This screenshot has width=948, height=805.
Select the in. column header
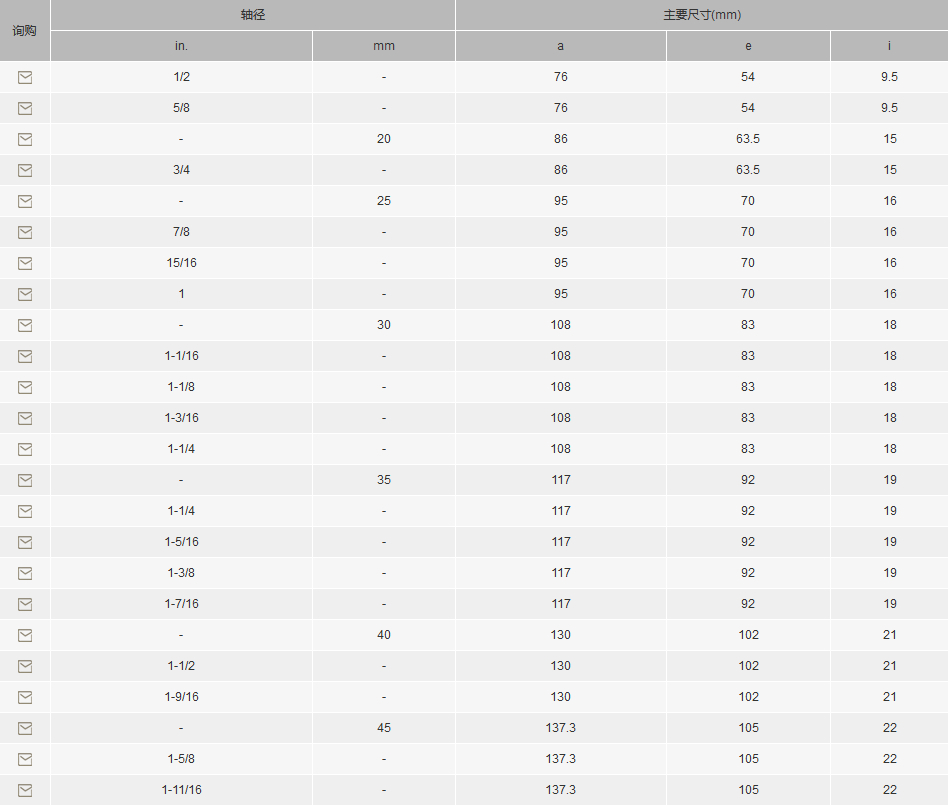tap(181, 46)
